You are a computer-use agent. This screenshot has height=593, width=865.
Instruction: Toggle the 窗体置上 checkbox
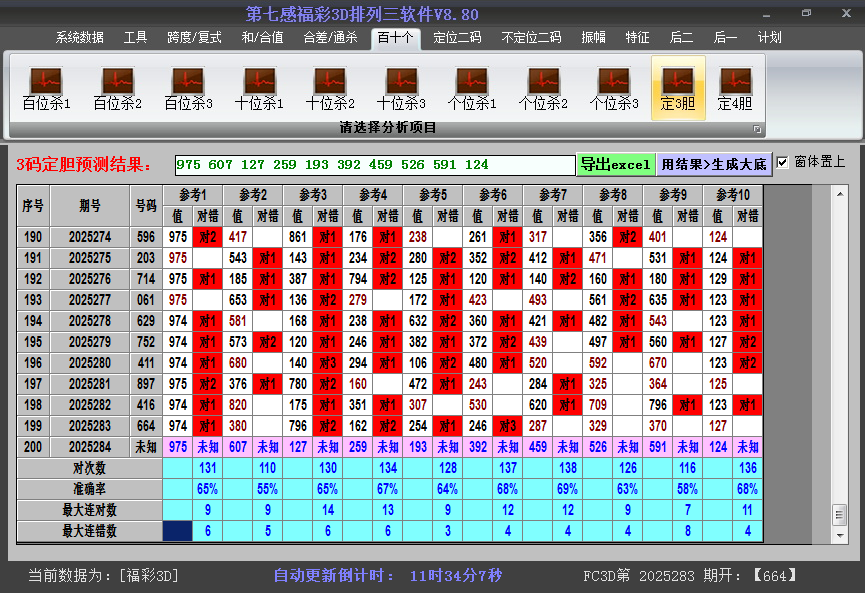[783, 162]
